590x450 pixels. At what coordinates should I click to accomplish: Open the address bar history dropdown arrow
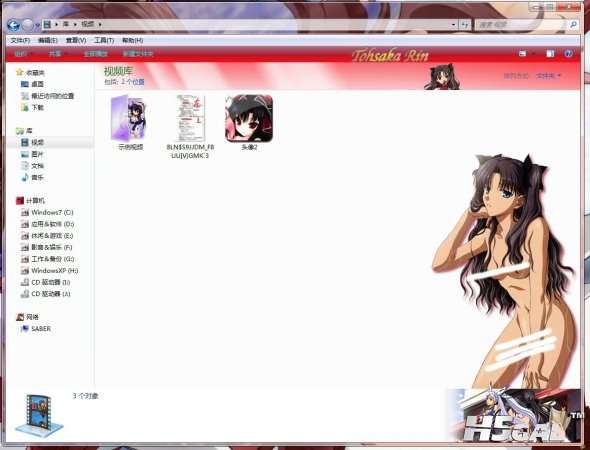pyautogui.click(x=453, y=24)
